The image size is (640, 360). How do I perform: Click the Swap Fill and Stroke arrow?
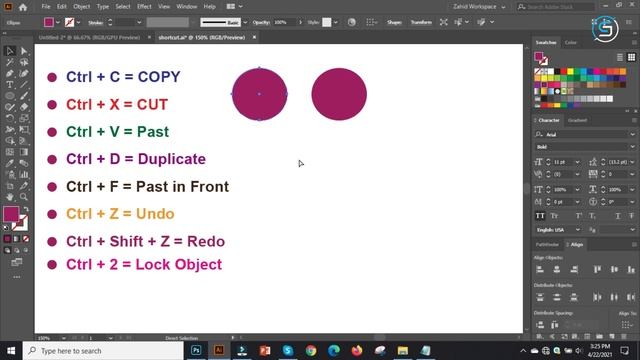26,209
